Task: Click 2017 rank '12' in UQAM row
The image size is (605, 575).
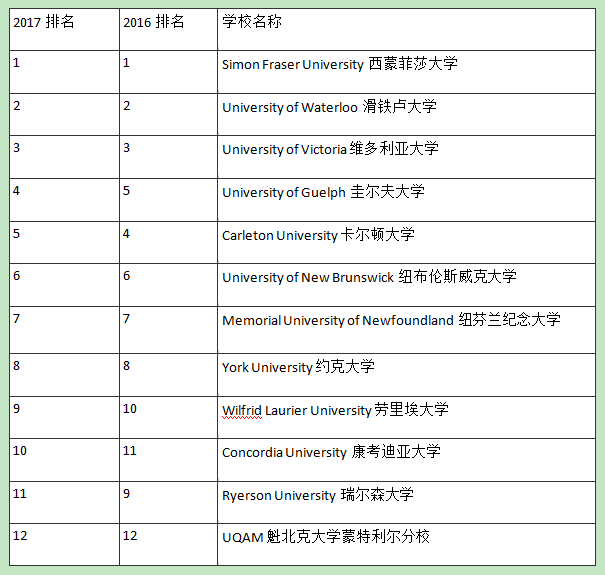Action: pos(20,536)
